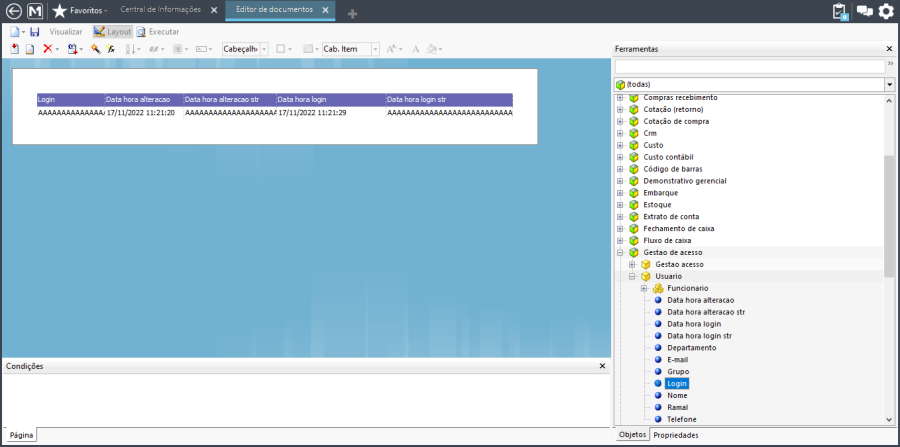Click the border outline icon
This screenshot has width=900, height=447.
281,49
